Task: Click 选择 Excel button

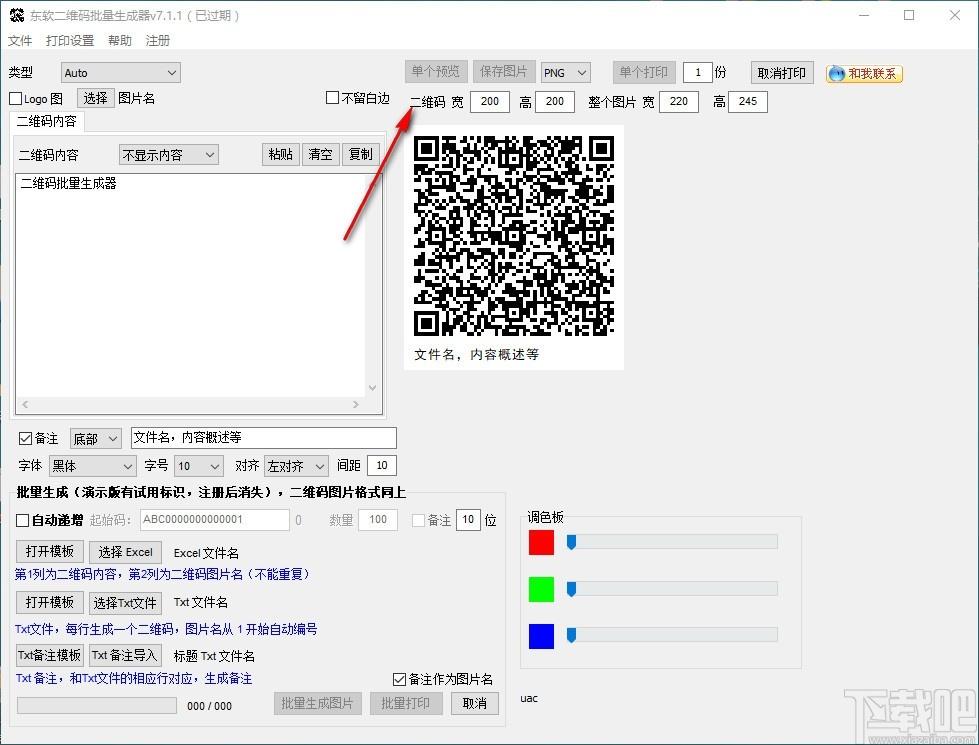Action: coord(125,552)
